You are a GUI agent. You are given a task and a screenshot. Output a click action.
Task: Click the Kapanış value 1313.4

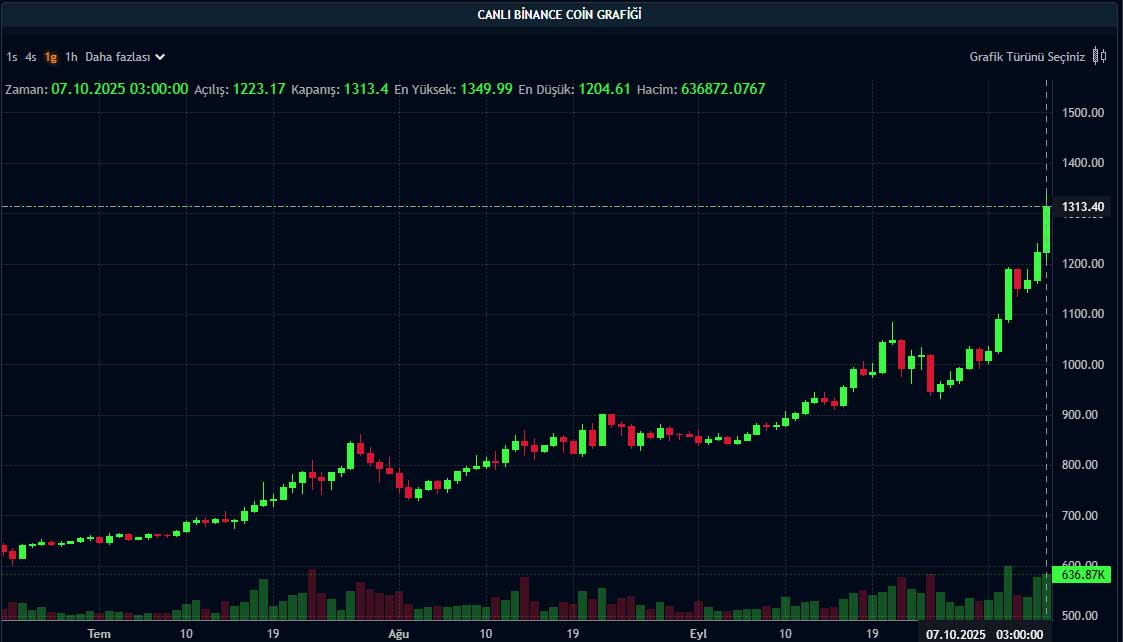click(366, 89)
